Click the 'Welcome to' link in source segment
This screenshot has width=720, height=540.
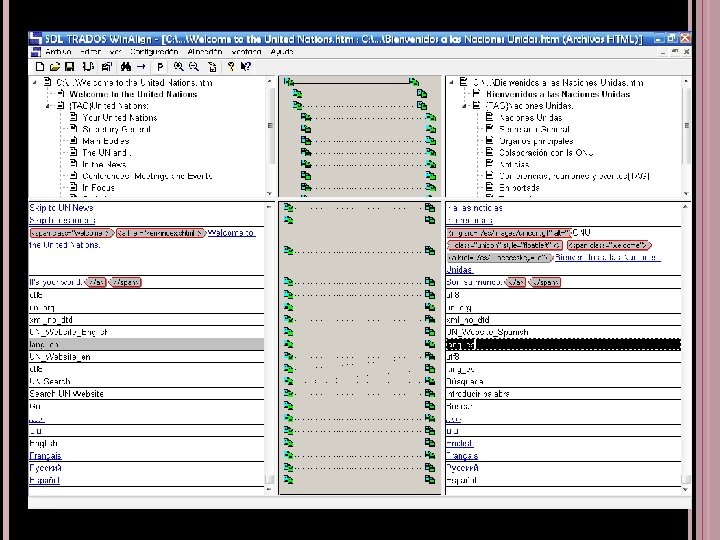click(x=231, y=233)
